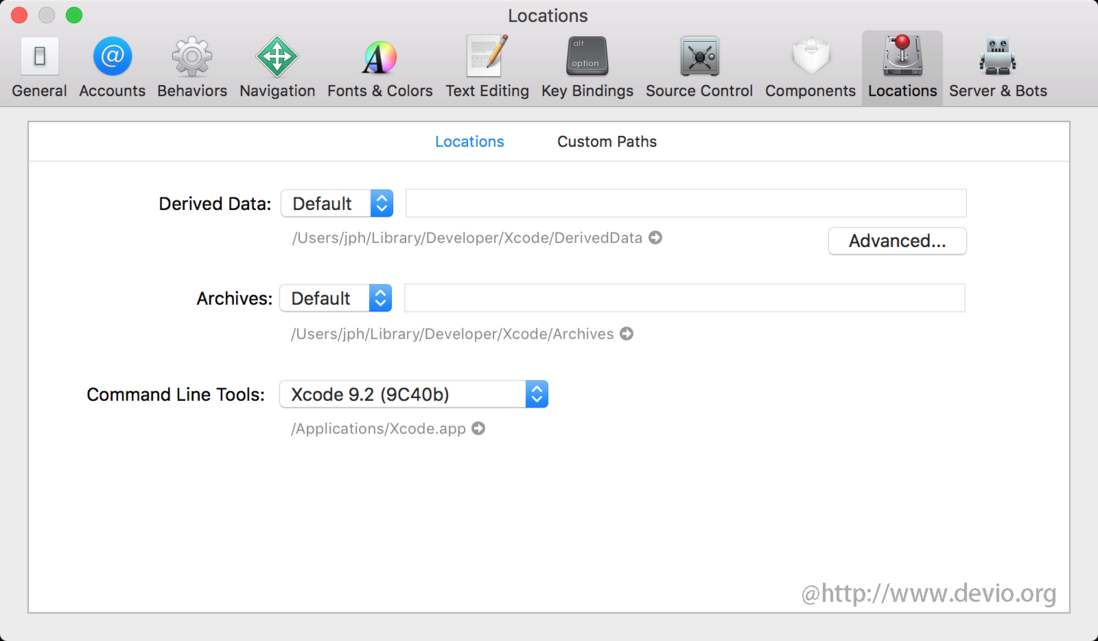
Task: Click the Archives path text field
Action: pyautogui.click(x=685, y=298)
